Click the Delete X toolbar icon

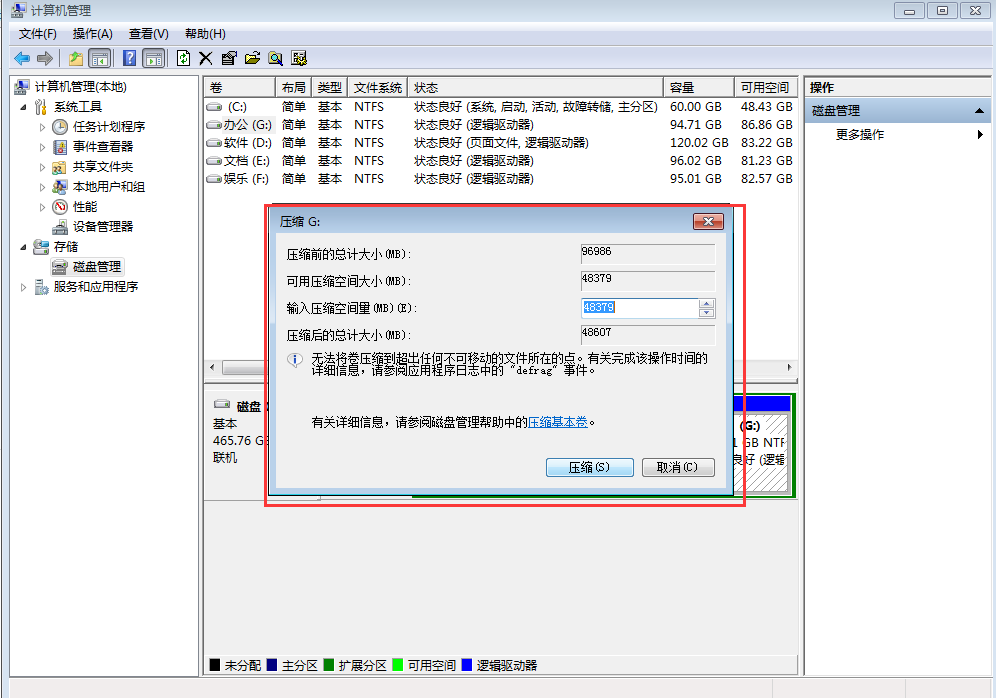(205, 58)
